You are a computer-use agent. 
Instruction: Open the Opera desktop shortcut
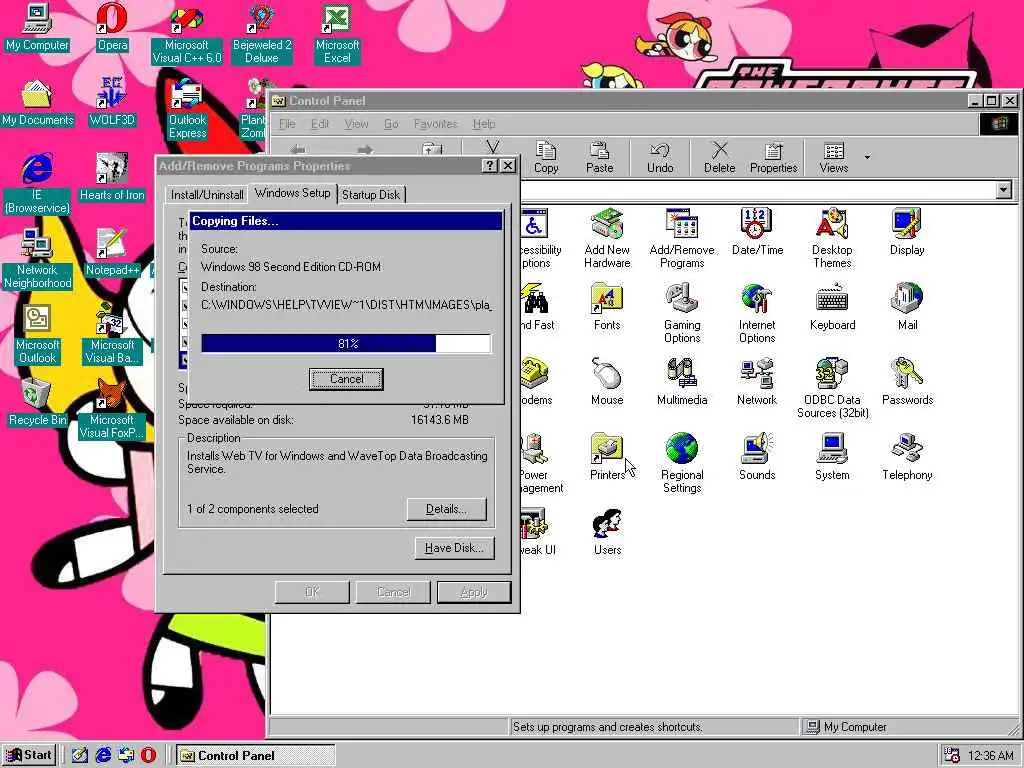pos(112,27)
